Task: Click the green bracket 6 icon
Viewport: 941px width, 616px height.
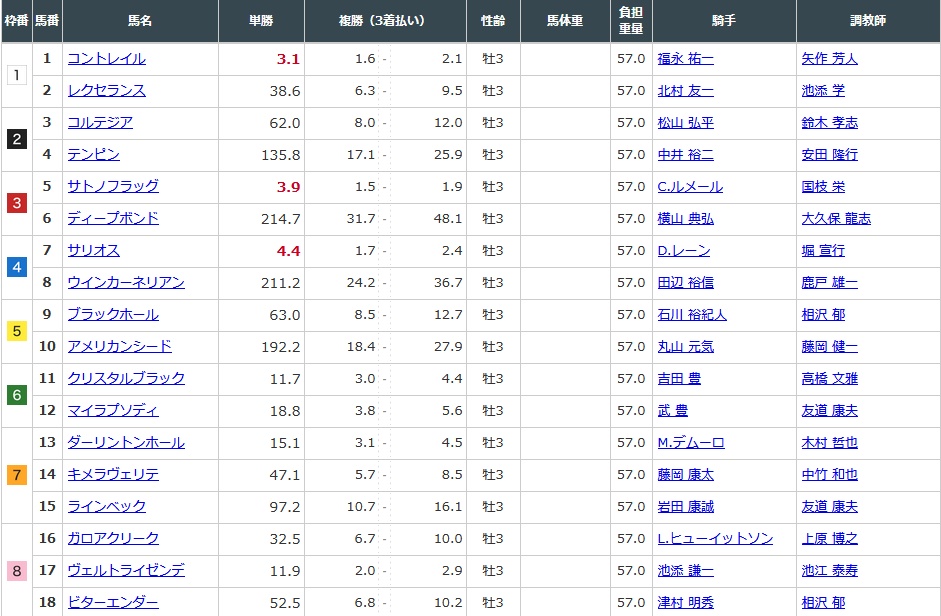Action: pos(16,395)
